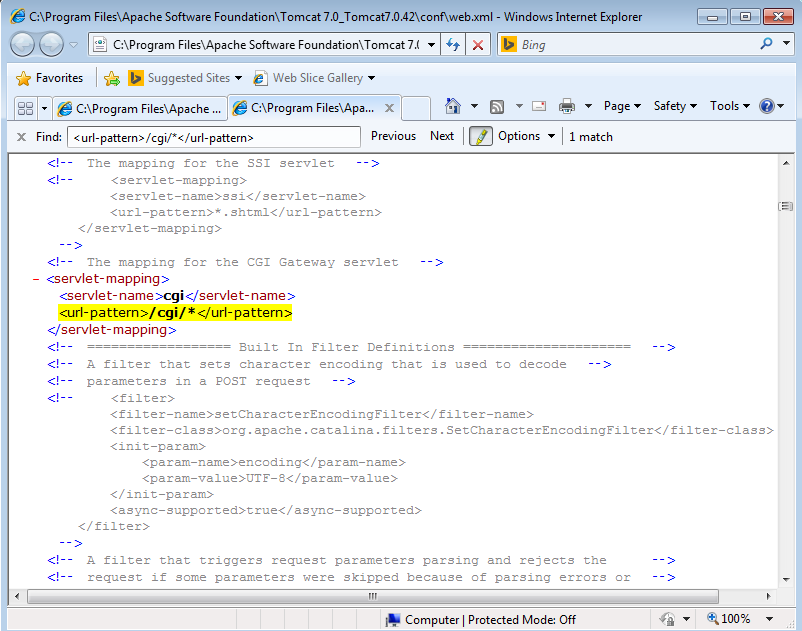
Task: Click the horizontal scrollbar right arrow
Action: point(768,596)
